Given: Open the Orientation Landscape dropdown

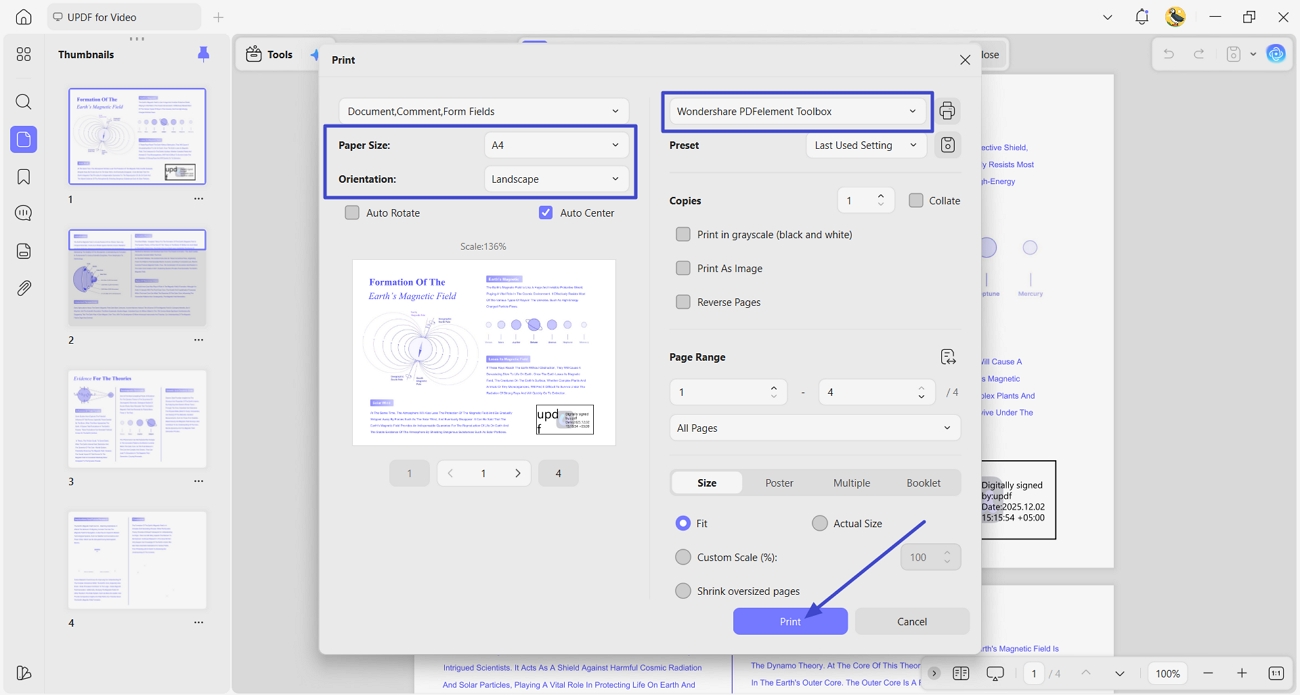Looking at the screenshot, I should (x=556, y=179).
